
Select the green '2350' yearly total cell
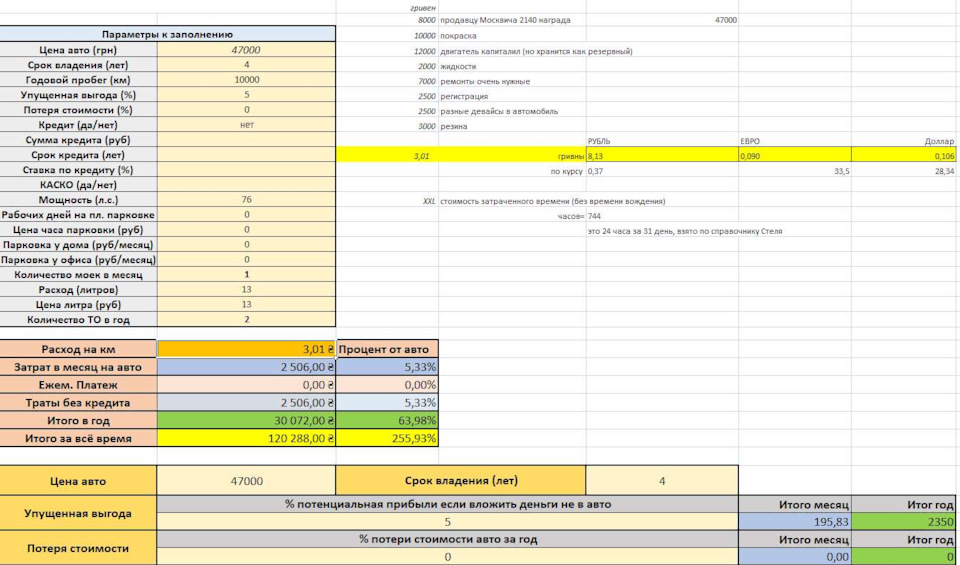pyautogui.click(x=904, y=522)
